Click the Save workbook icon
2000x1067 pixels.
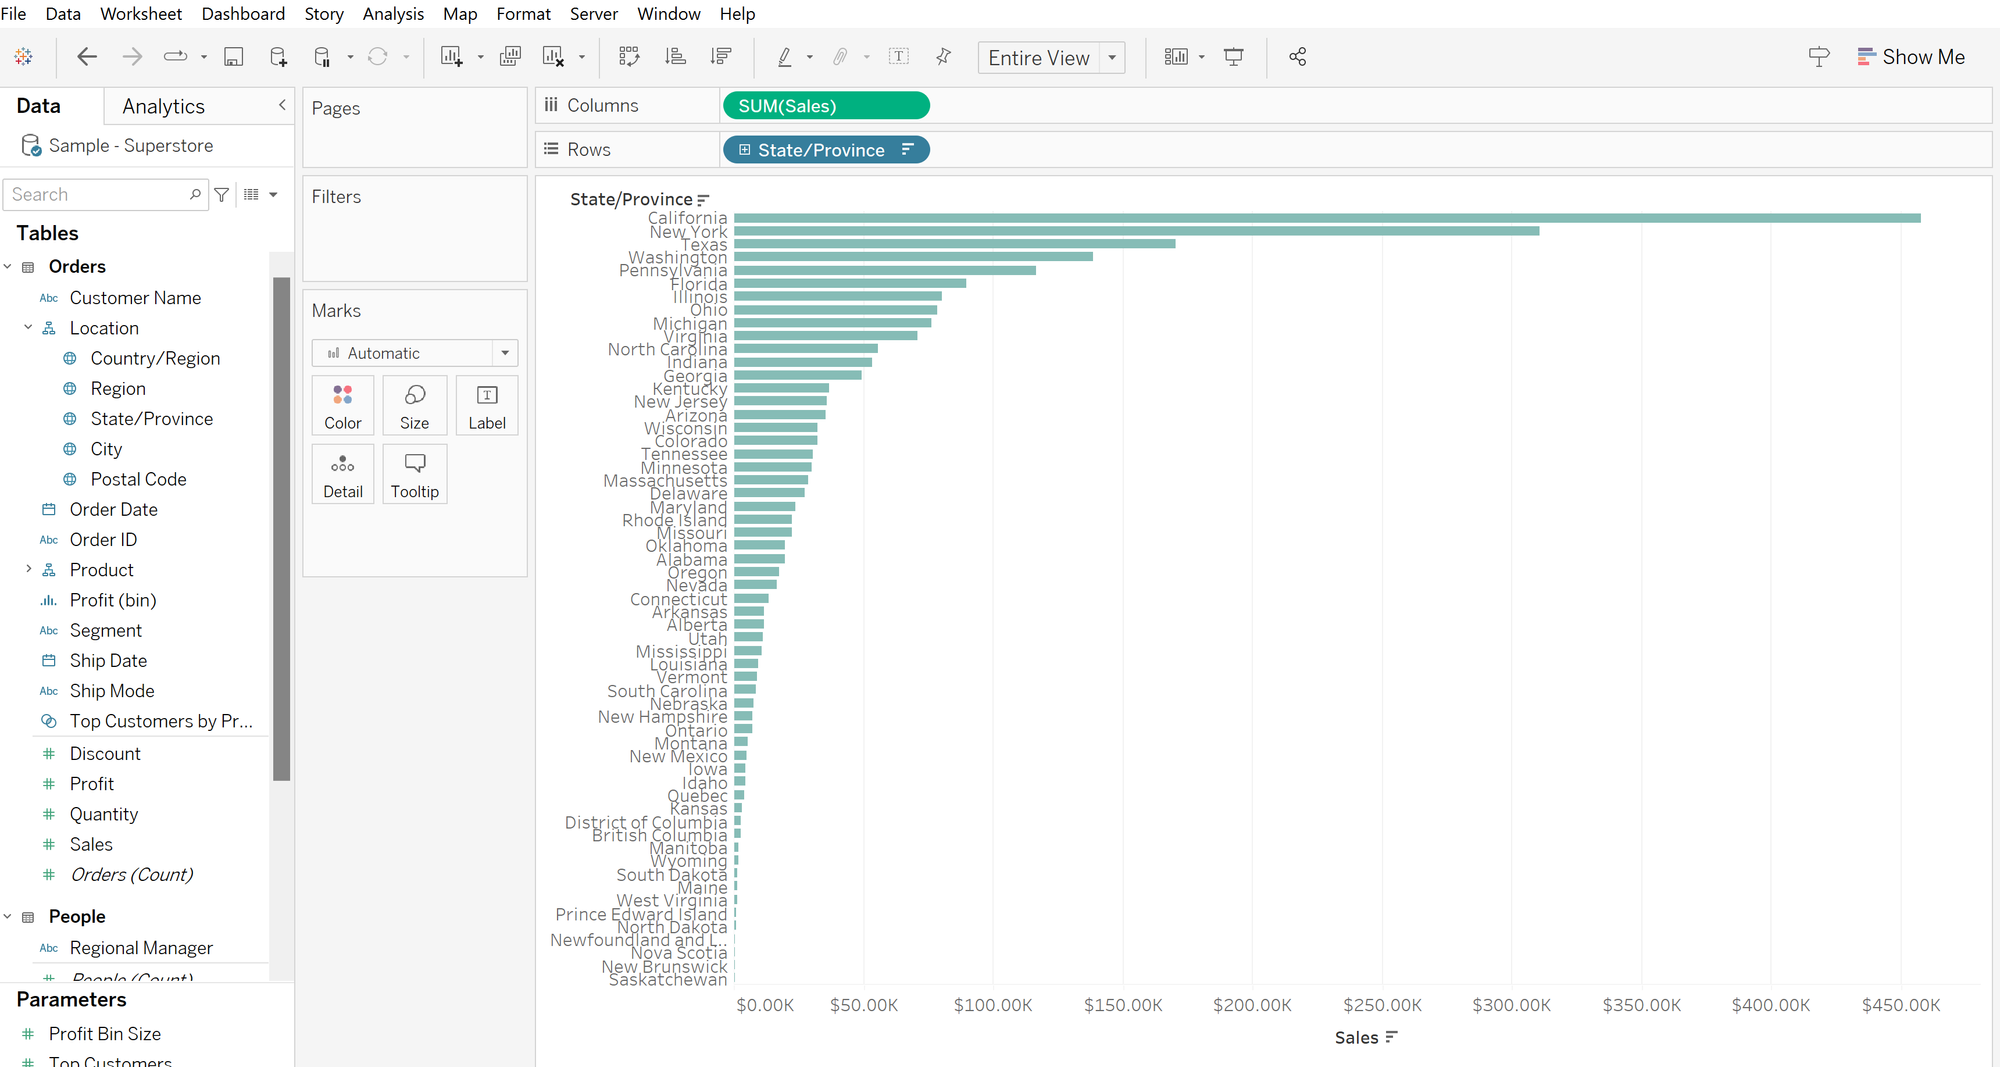click(233, 57)
